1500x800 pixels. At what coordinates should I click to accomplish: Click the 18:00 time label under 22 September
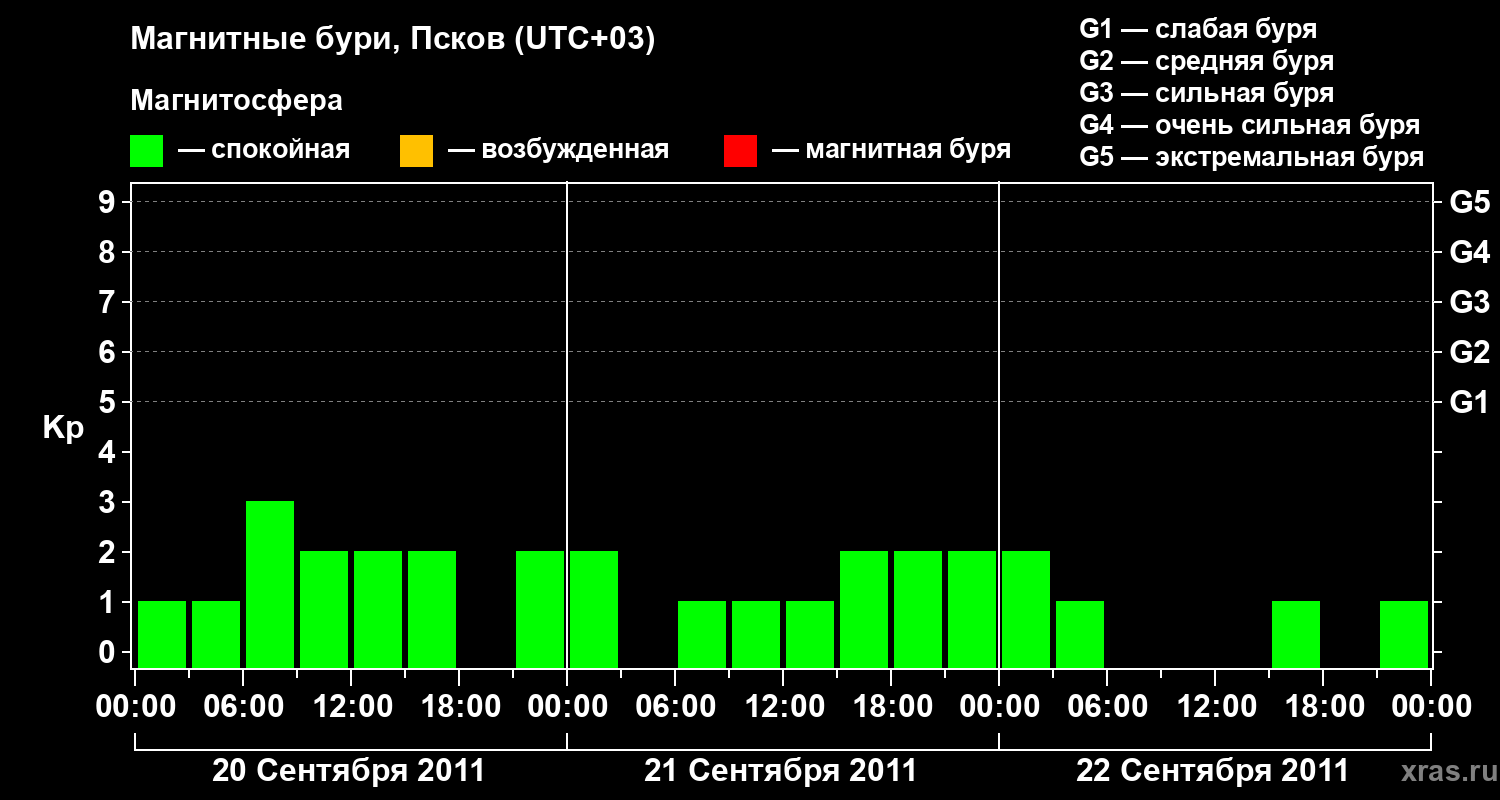(x=1323, y=707)
